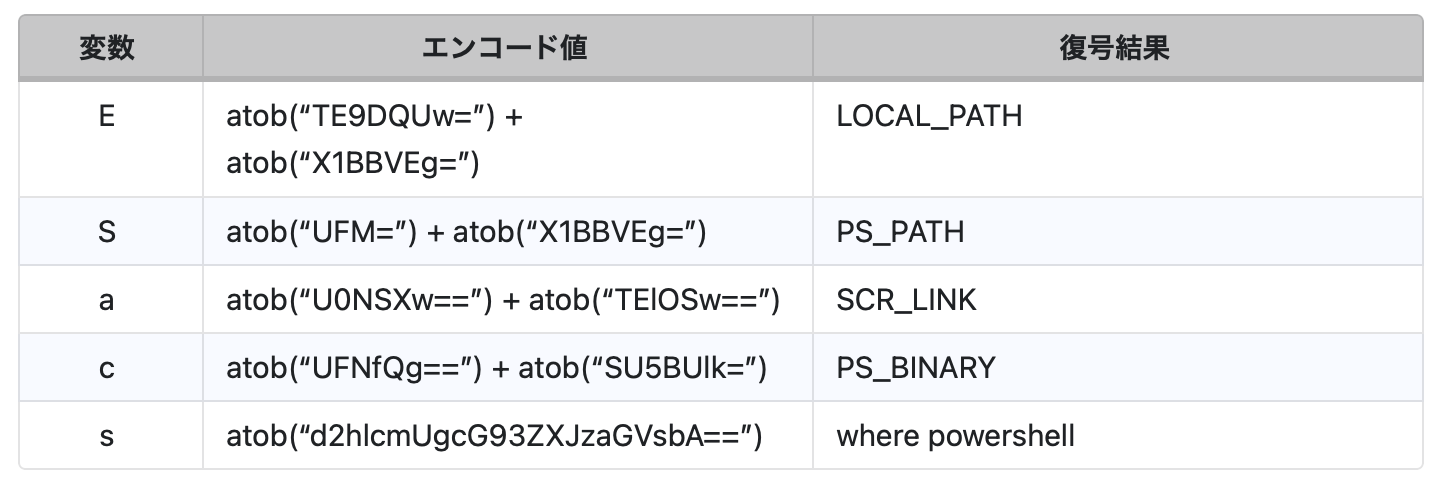Click atob("UFM=") encoded text
1440x488 pixels.
pyautogui.click(x=322, y=232)
